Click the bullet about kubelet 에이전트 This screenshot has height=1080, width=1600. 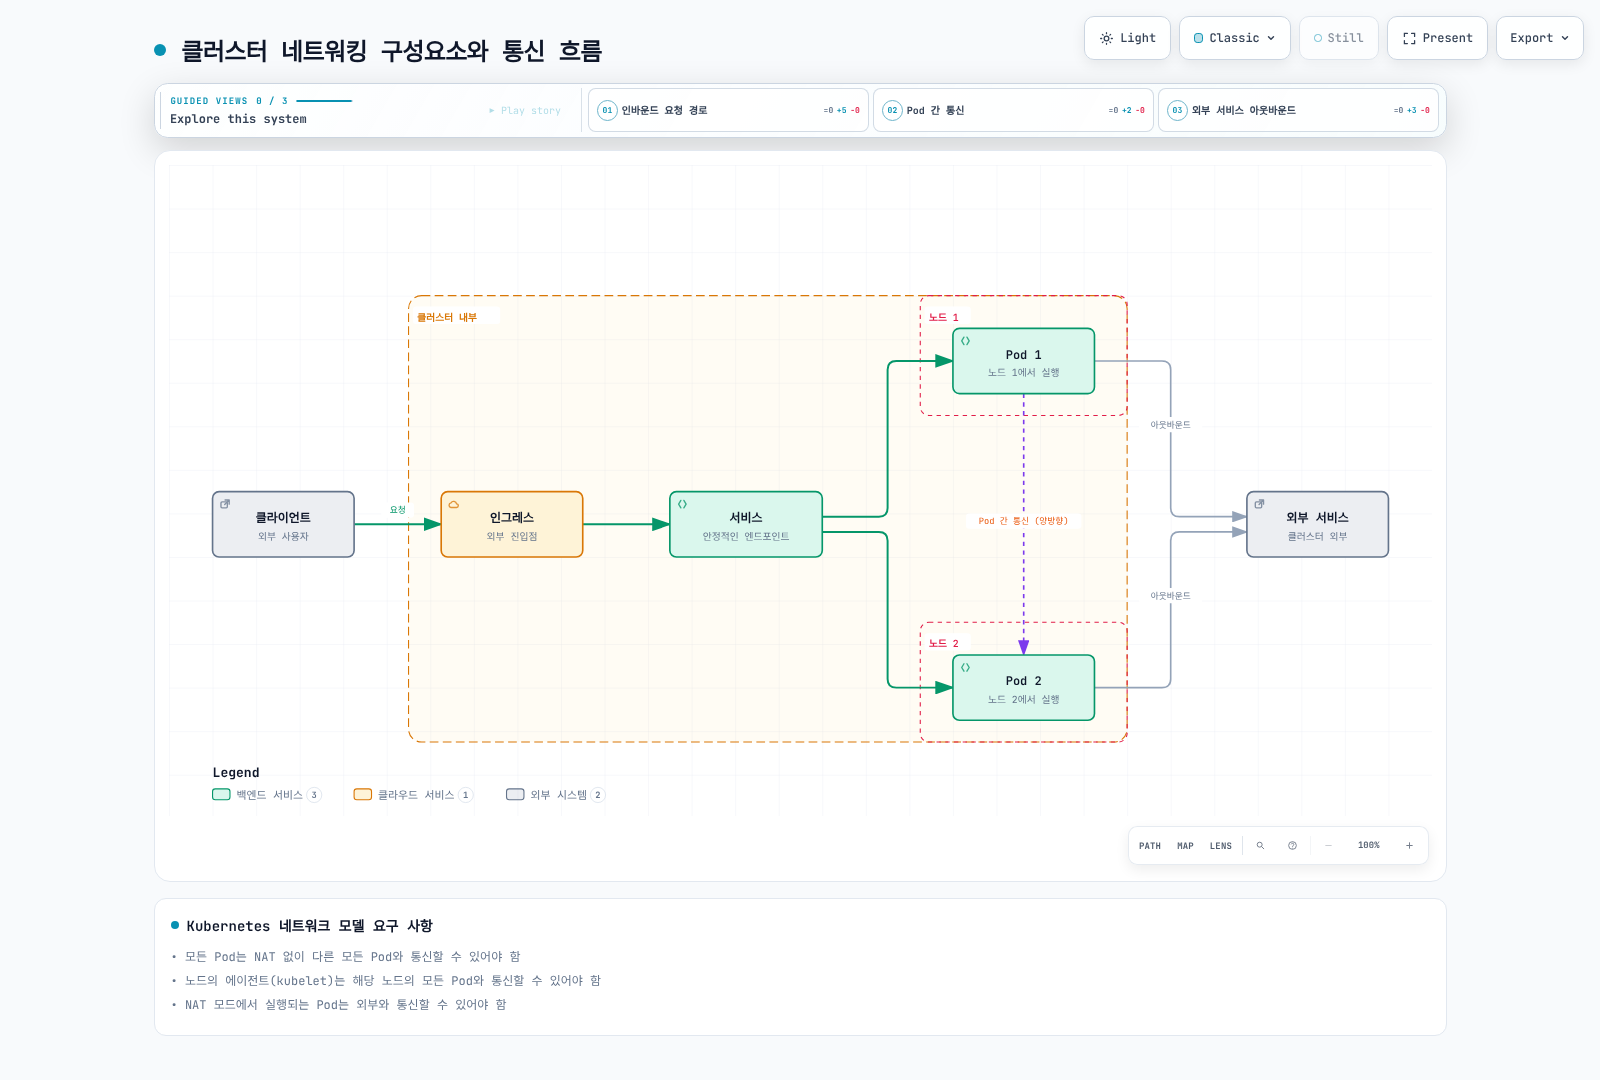tap(392, 981)
